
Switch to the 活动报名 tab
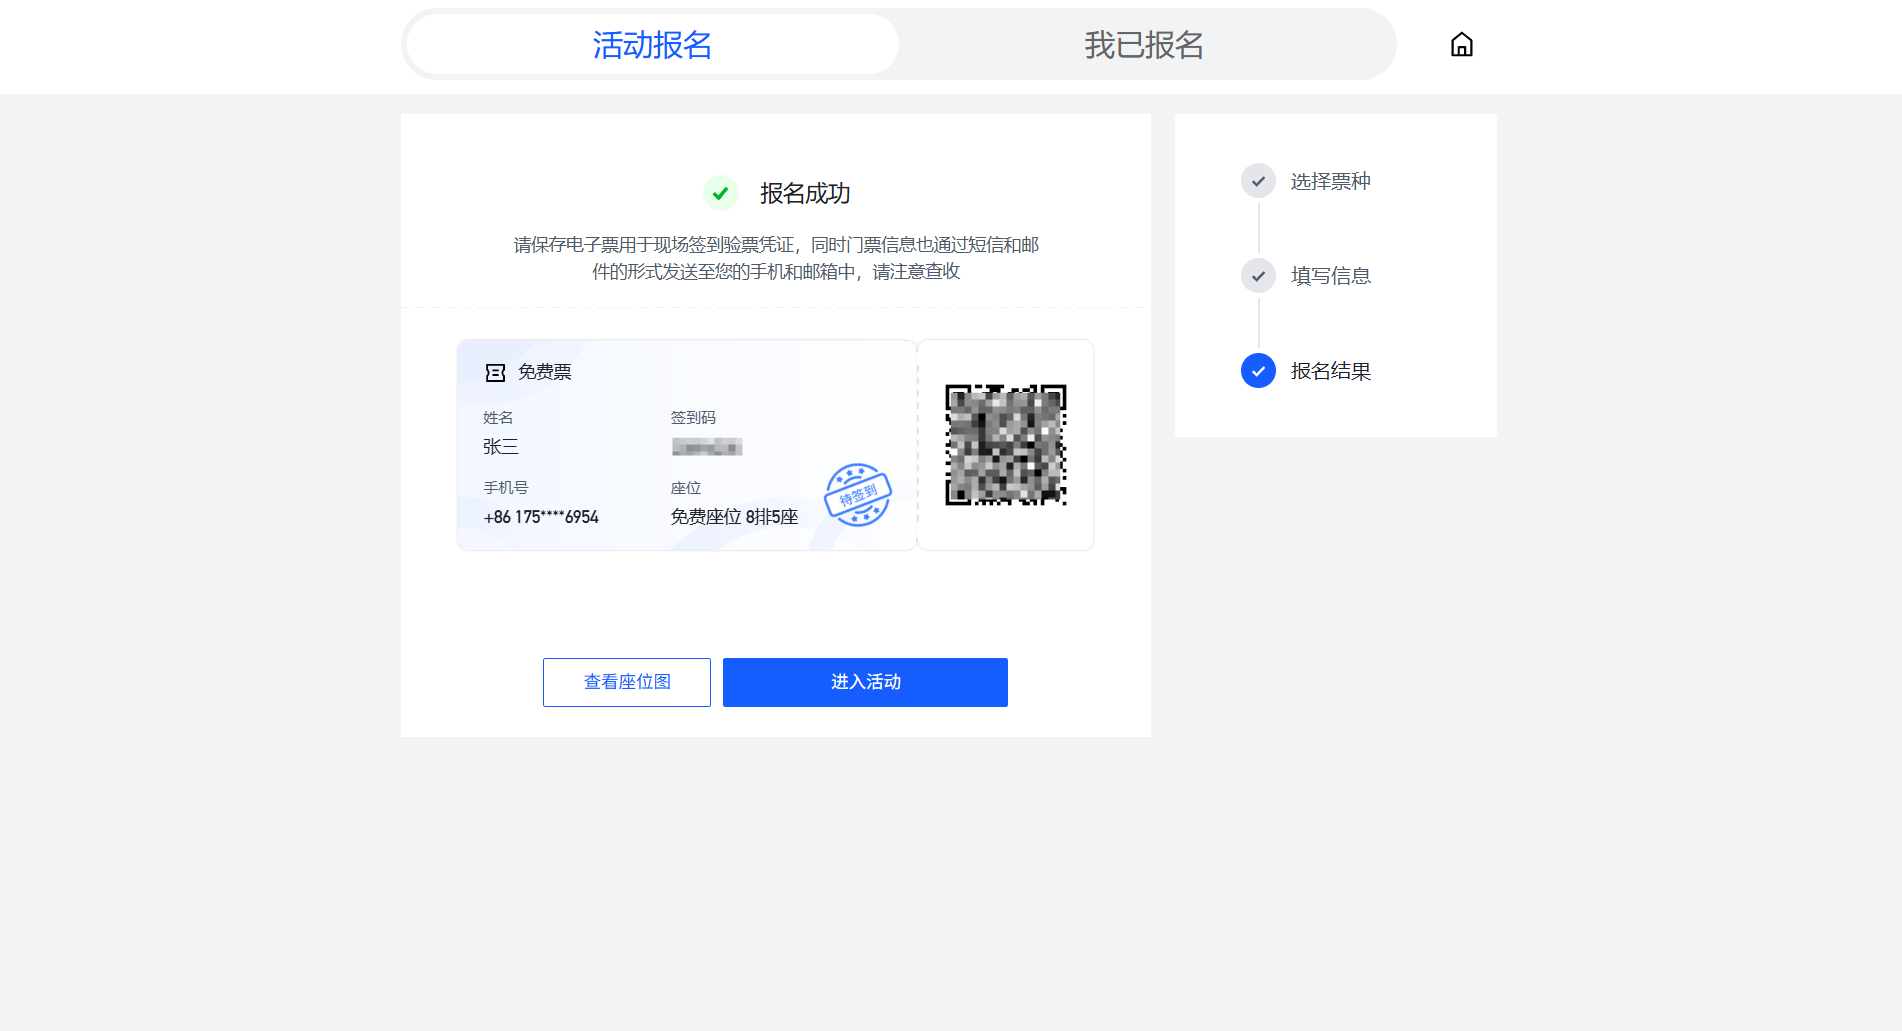[652, 45]
